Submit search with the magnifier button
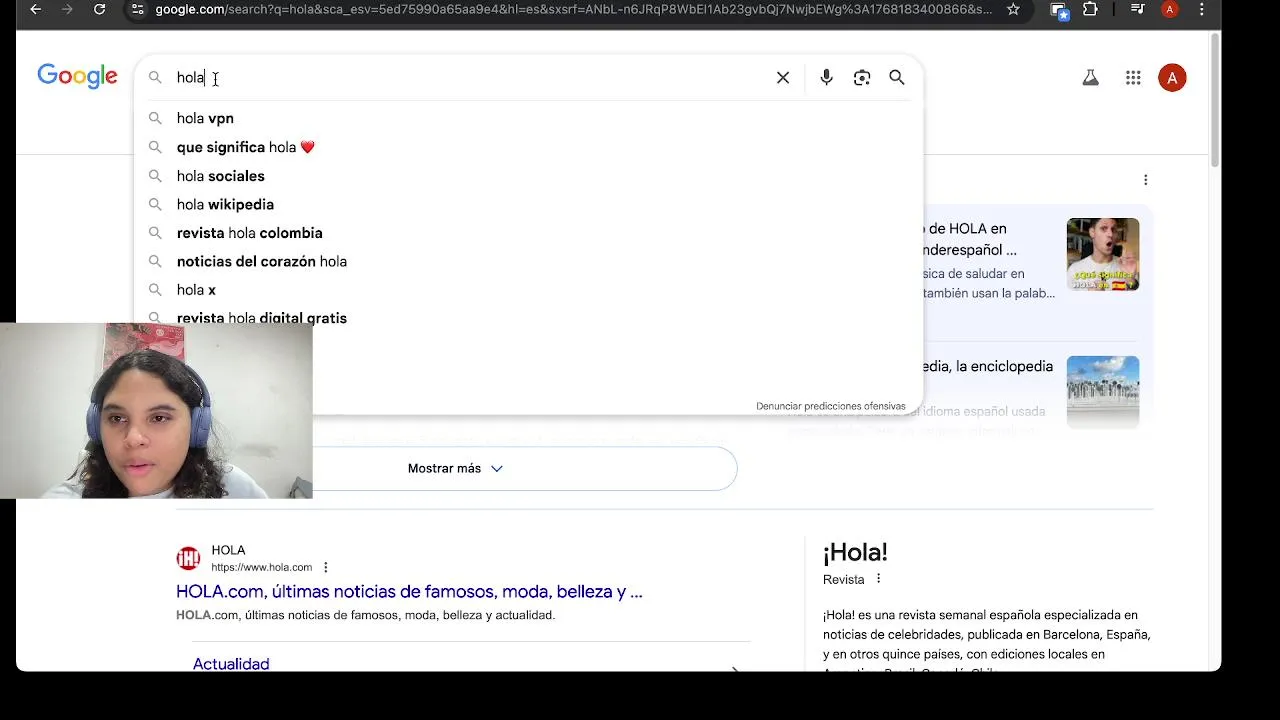1280x720 pixels. (x=897, y=77)
